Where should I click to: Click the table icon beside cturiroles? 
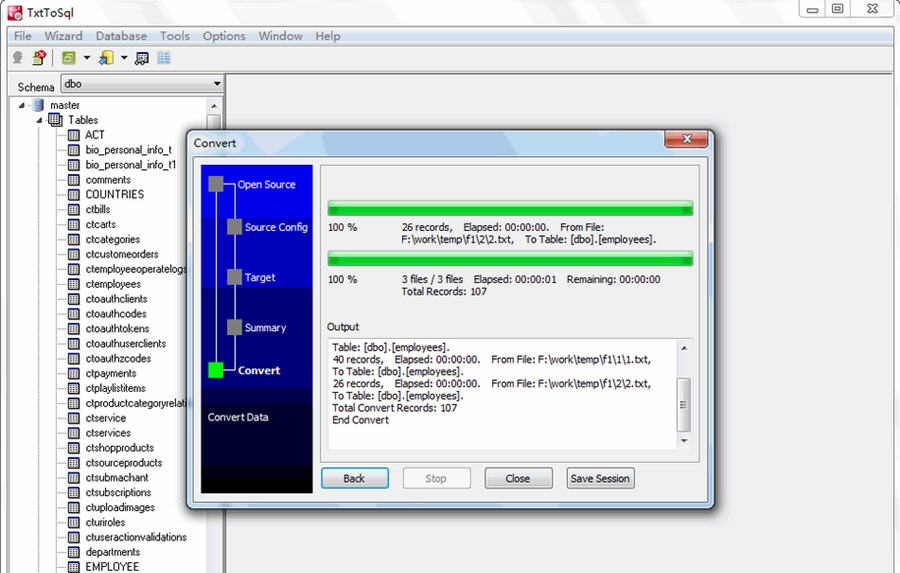point(73,522)
